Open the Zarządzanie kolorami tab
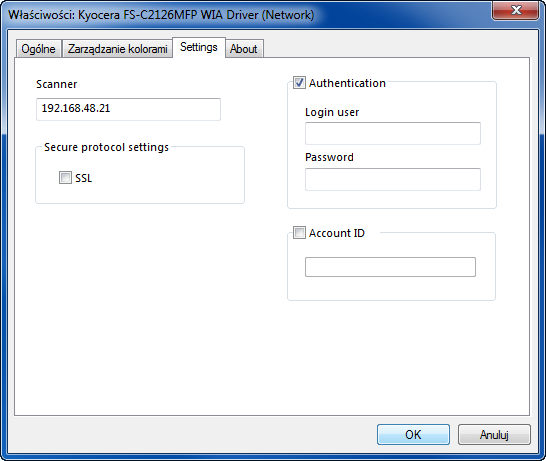The height and width of the screenshot is (461, 546). tap(117, 48)
